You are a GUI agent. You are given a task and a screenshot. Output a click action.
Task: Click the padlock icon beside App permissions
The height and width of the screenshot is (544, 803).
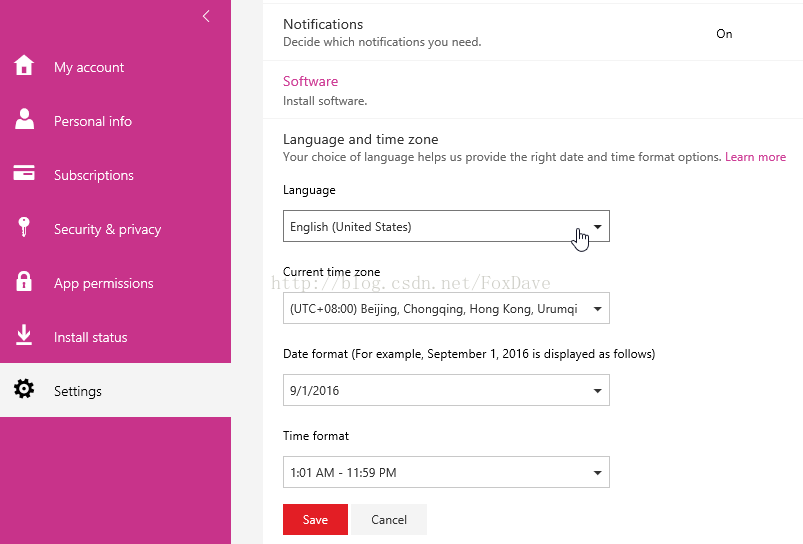click(x=24, y=281)
